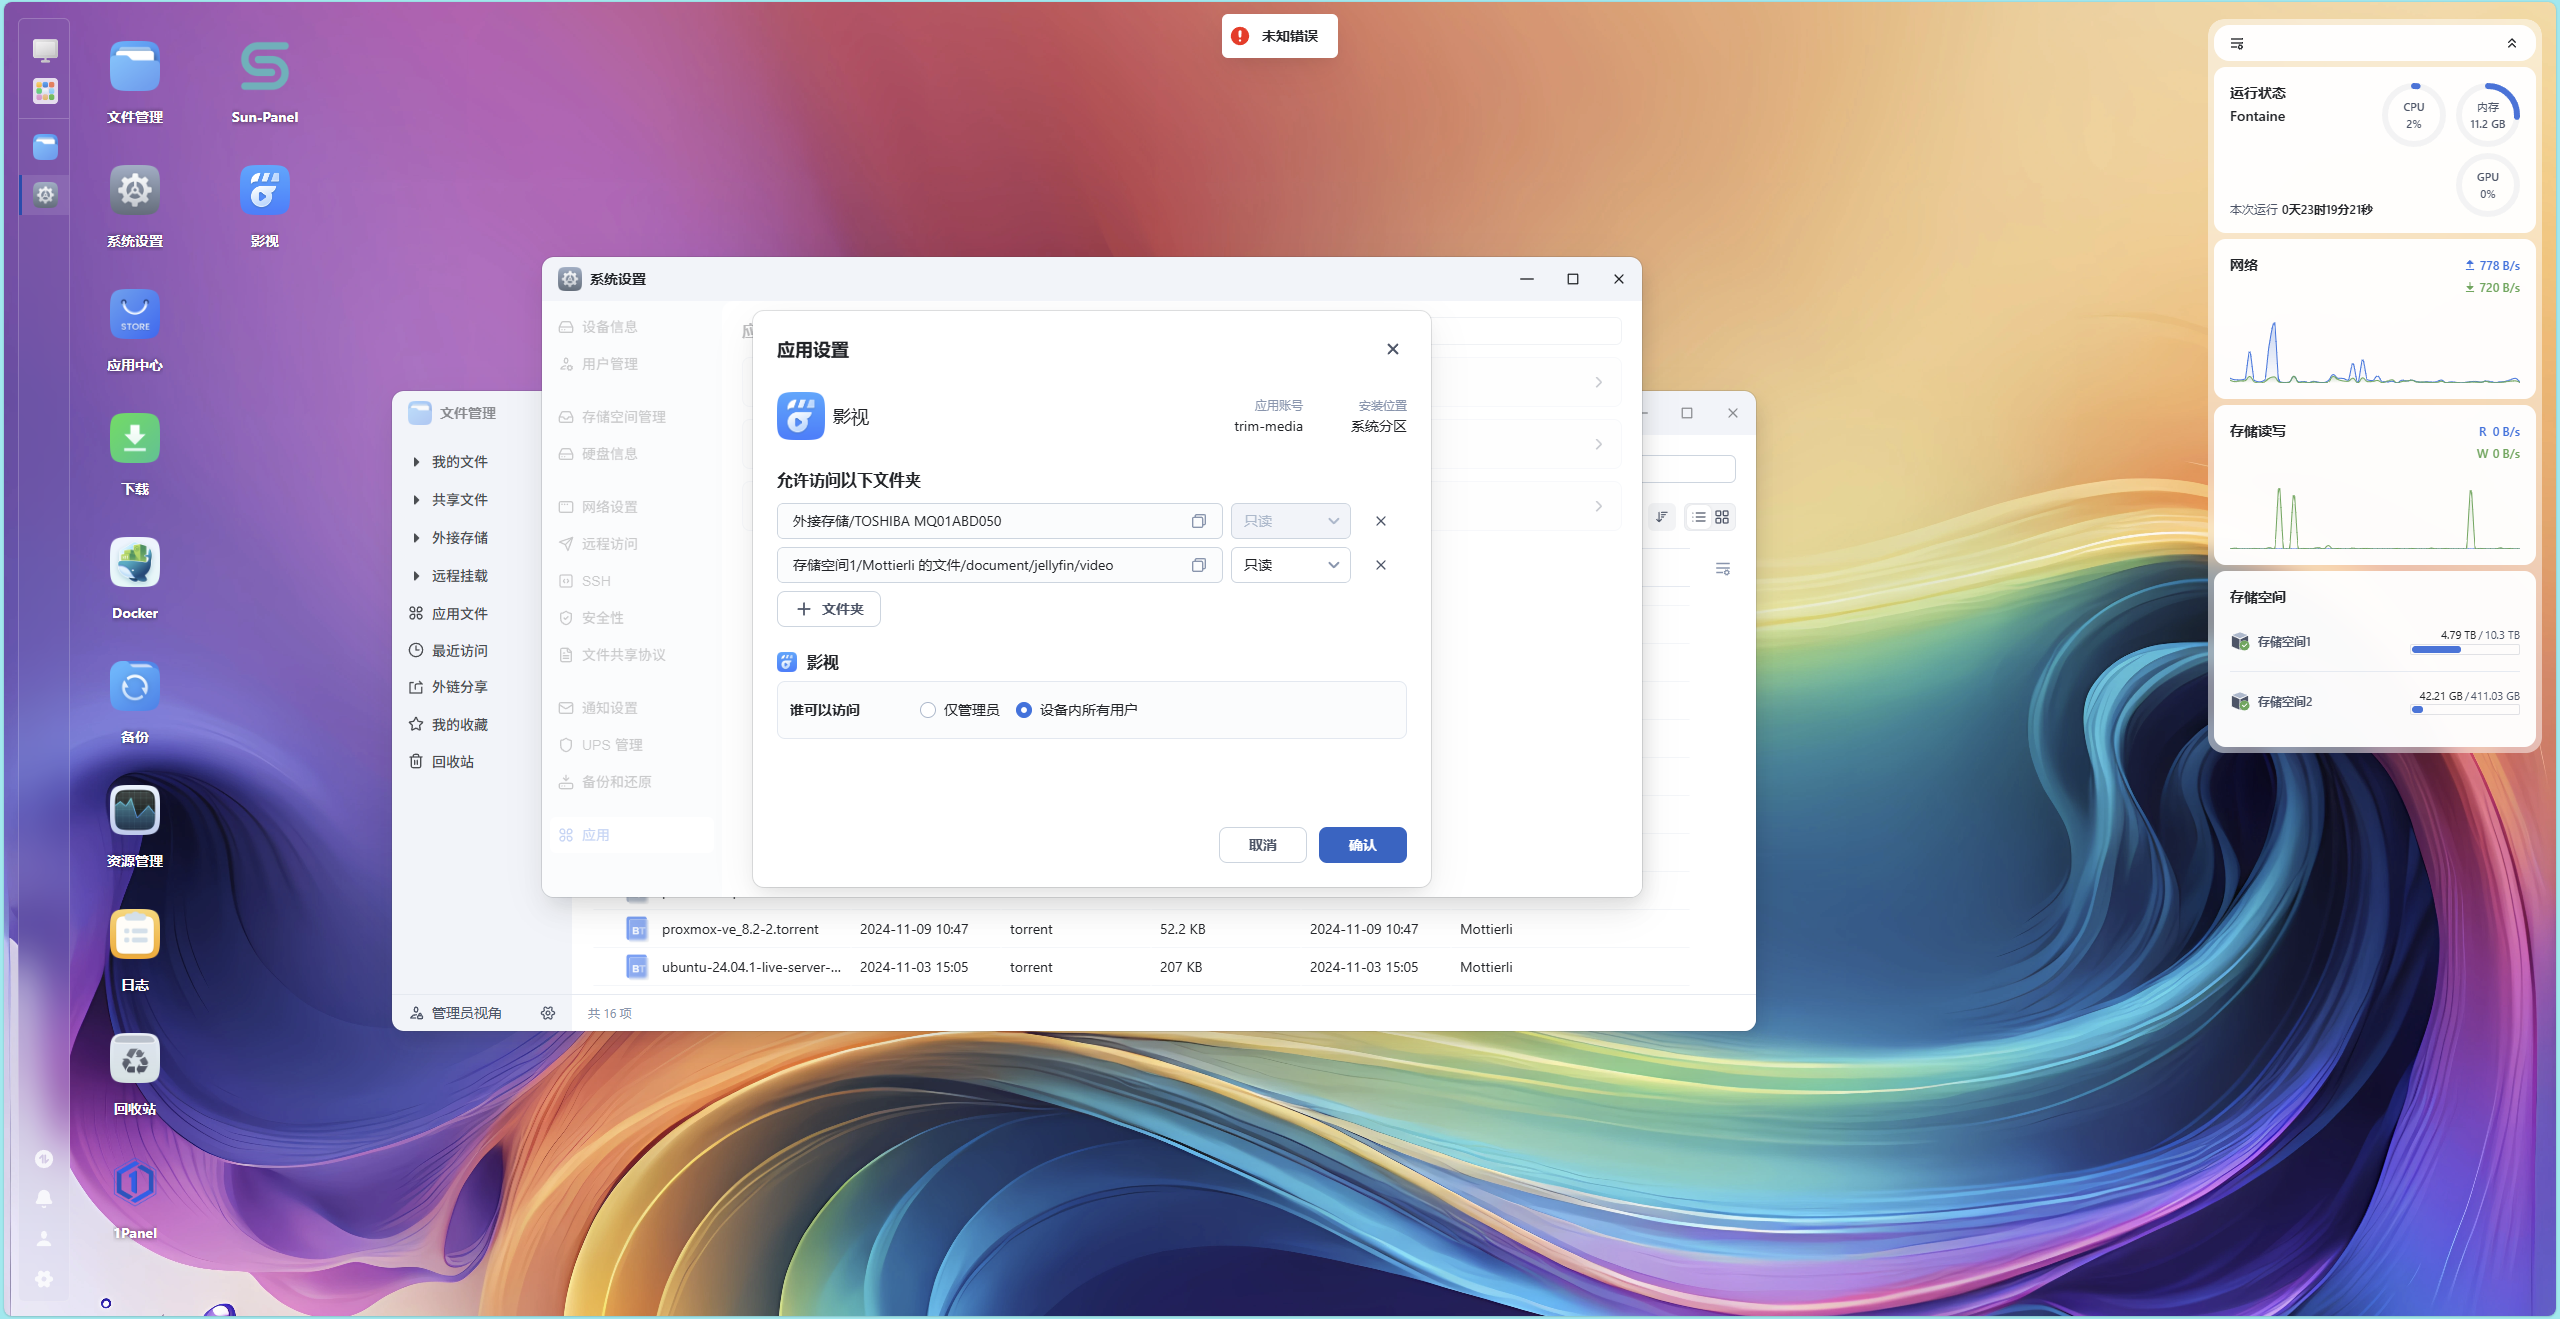Open 回收站 in file manager sidebar

452,762
